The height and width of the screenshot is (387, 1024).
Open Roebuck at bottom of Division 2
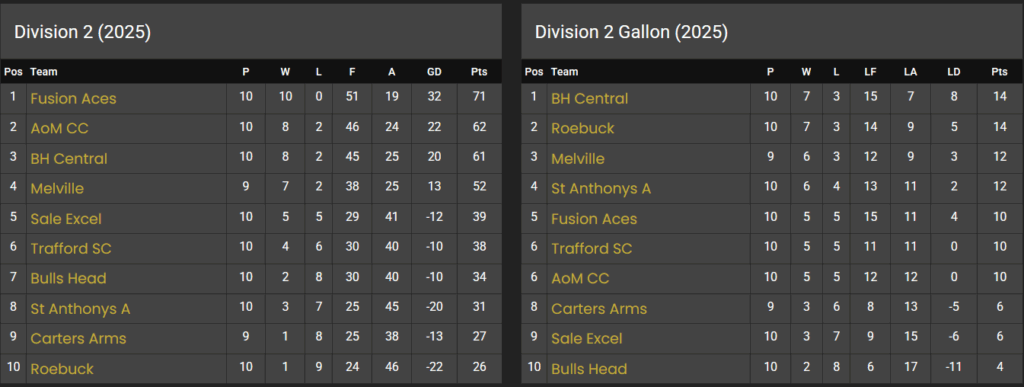pos(62,369)
